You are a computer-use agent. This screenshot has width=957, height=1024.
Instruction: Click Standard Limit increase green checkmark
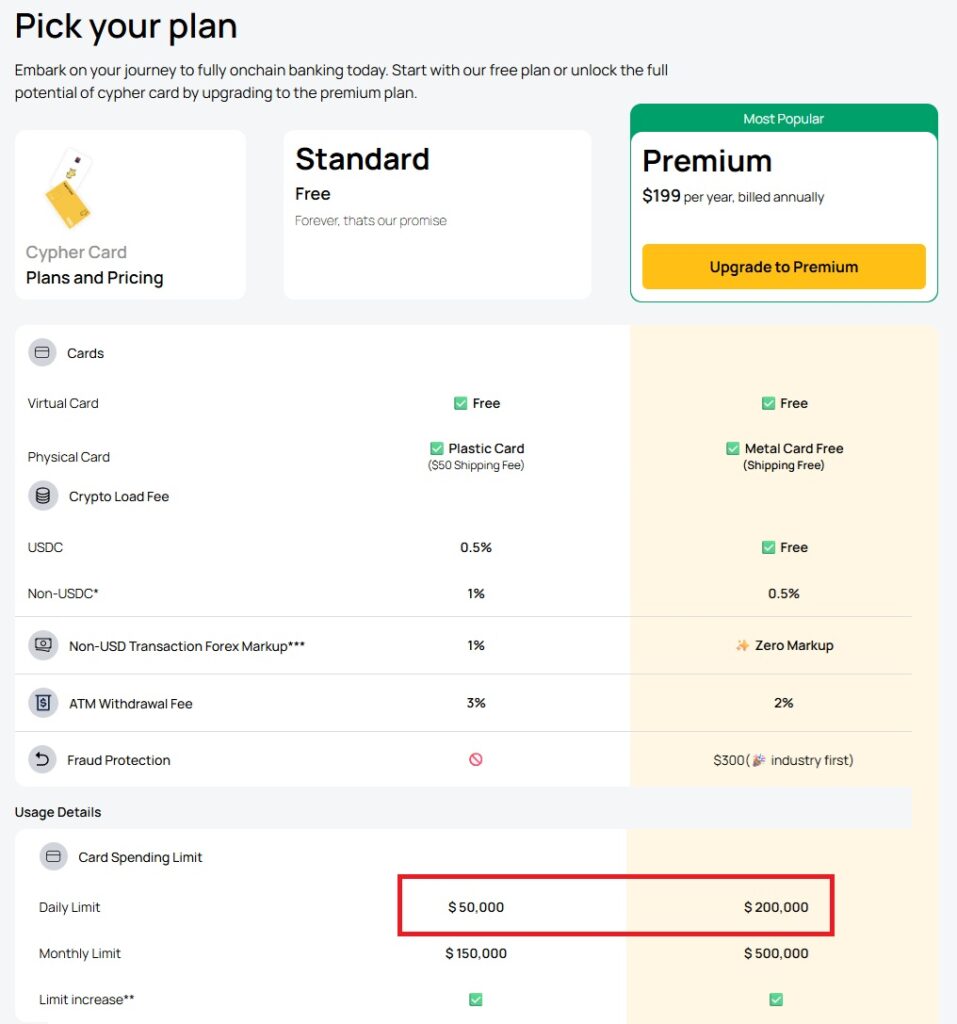click(x=476, y=999)
